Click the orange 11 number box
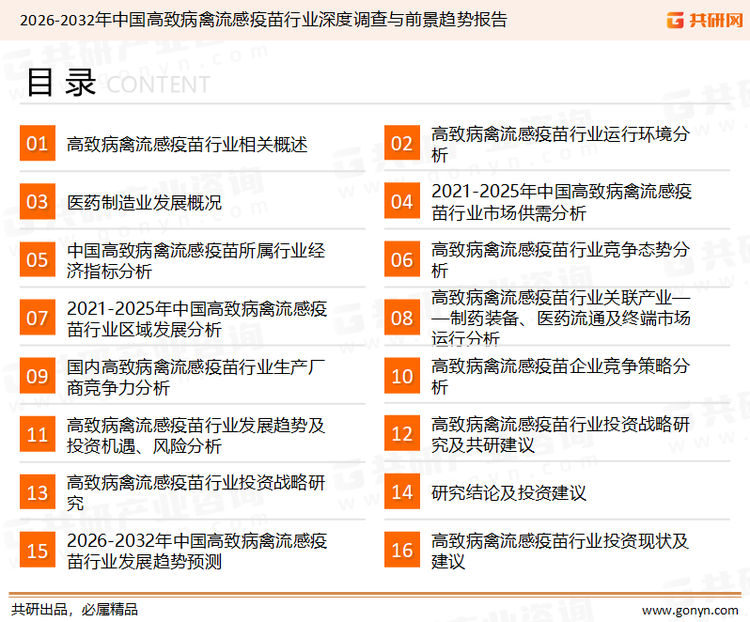 [37, 434]
